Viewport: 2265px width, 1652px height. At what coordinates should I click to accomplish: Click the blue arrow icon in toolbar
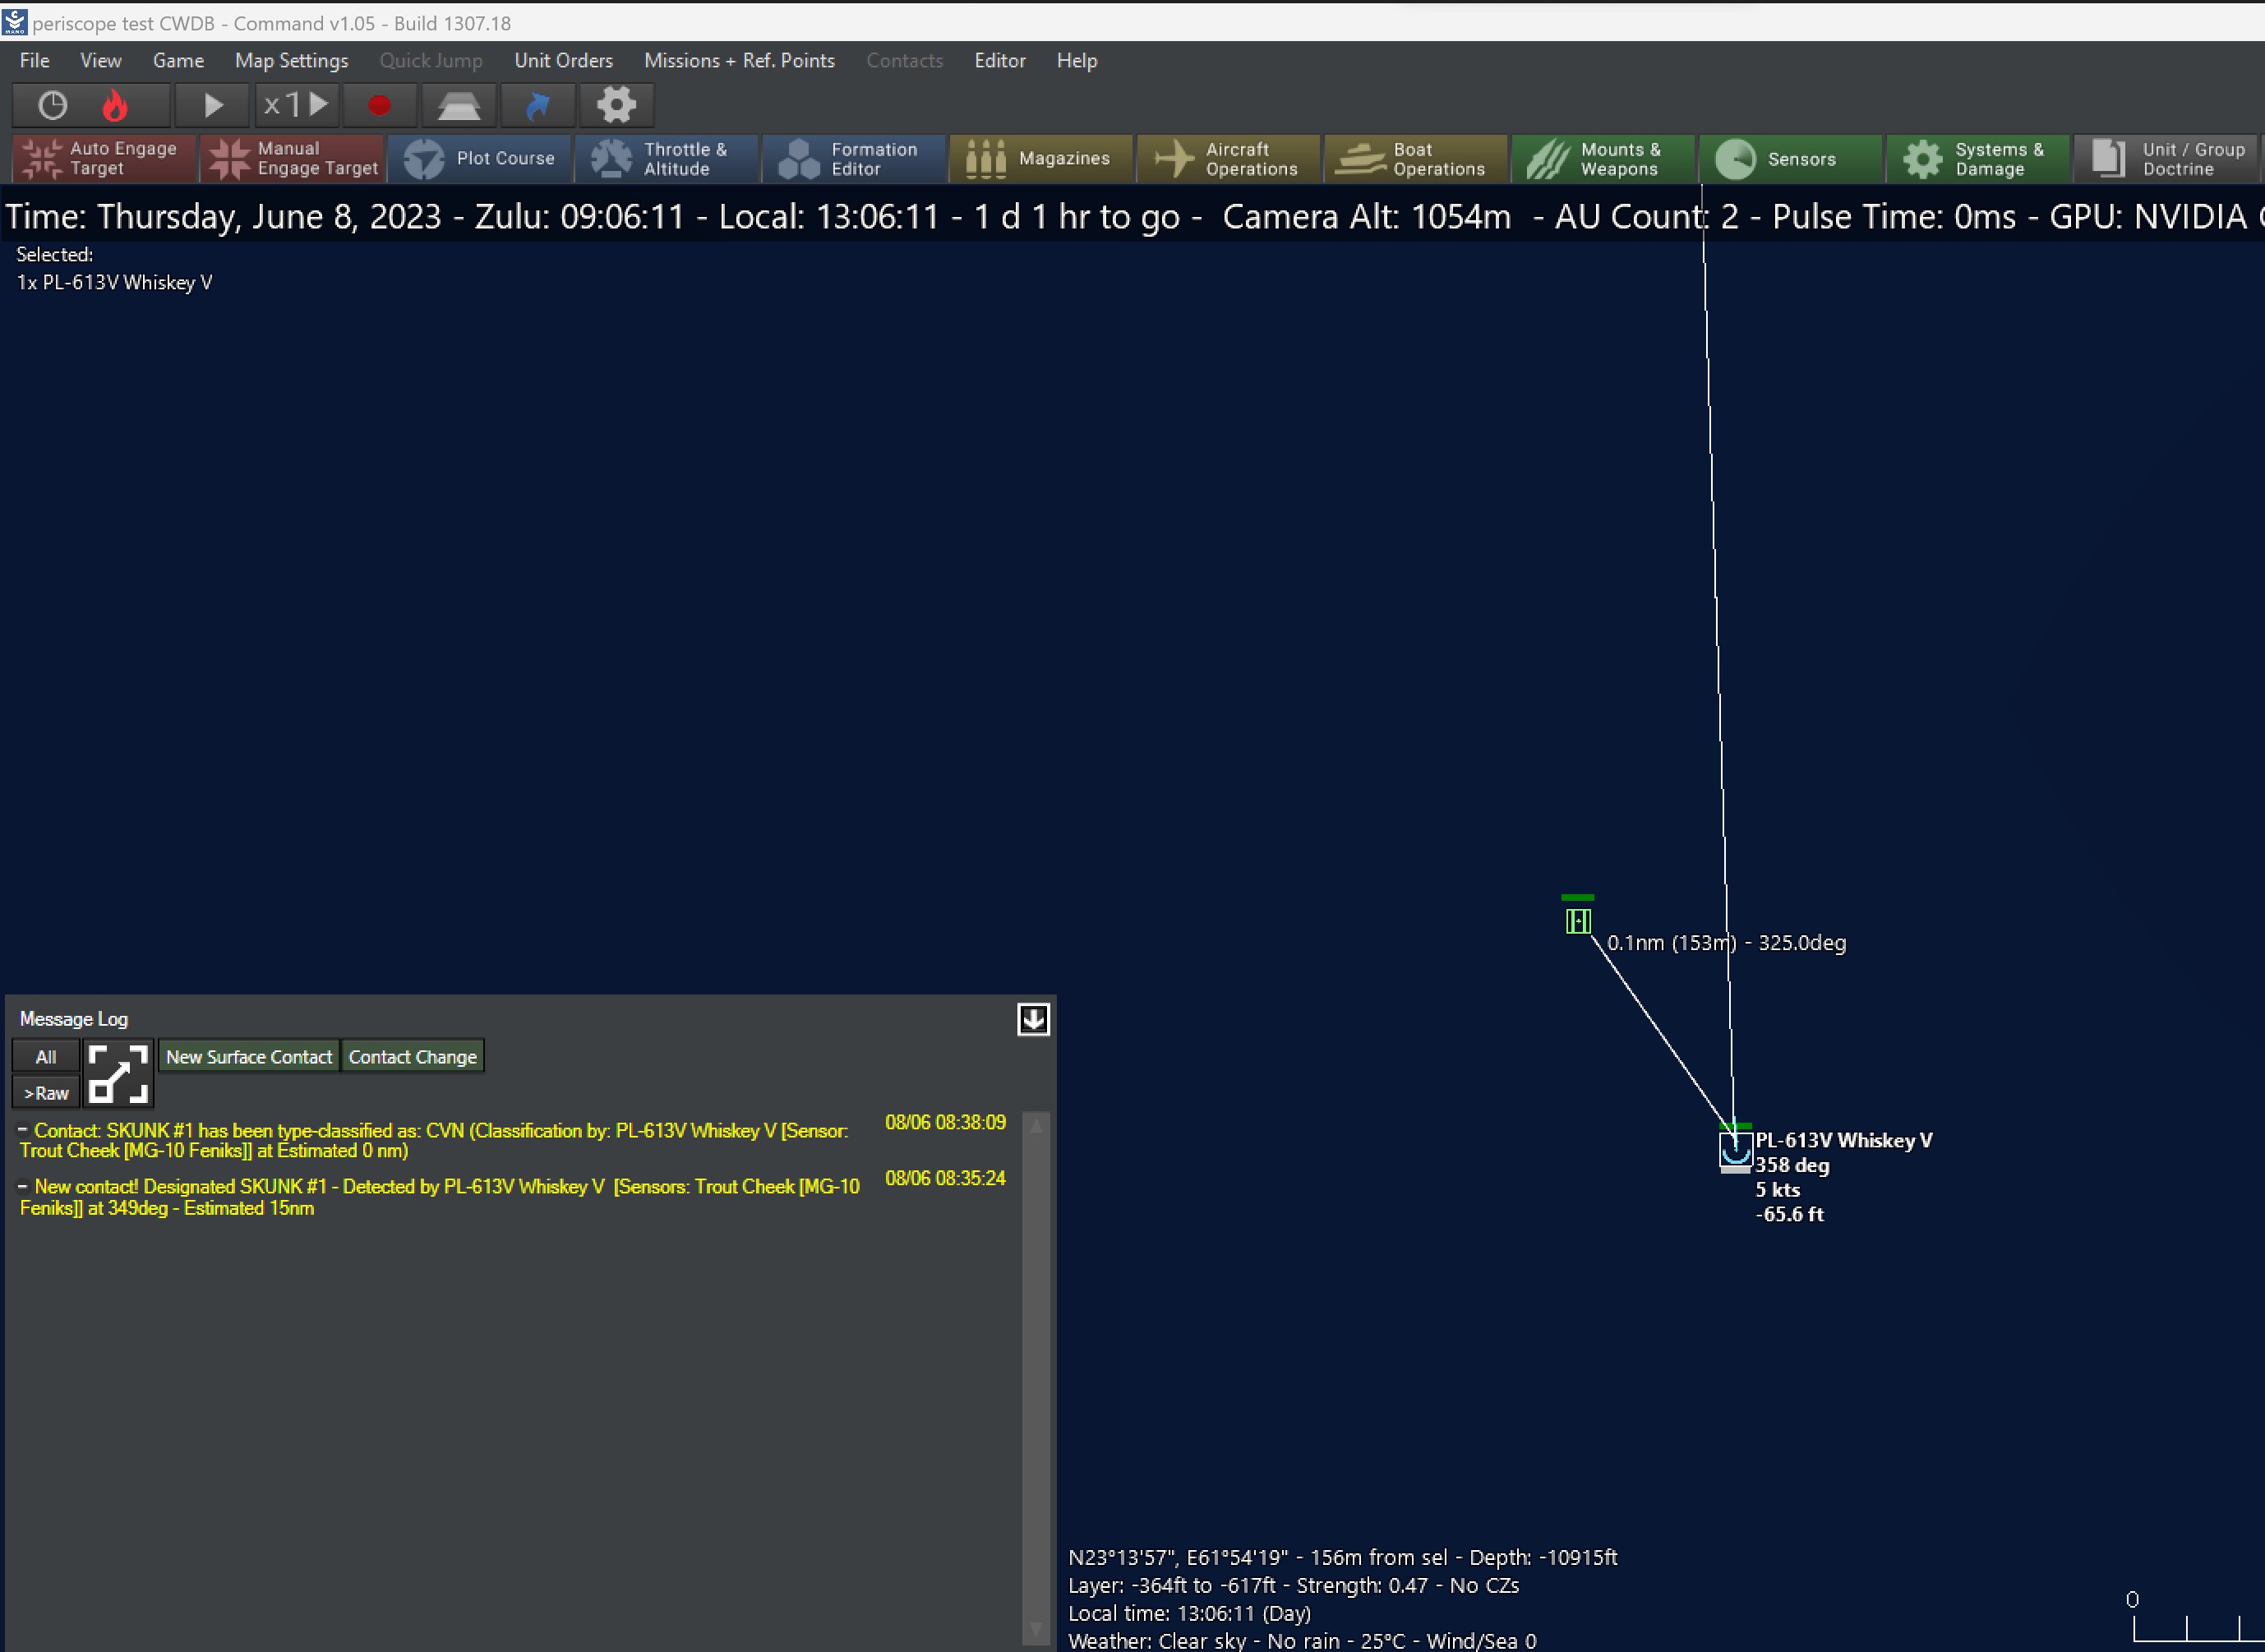538,105
